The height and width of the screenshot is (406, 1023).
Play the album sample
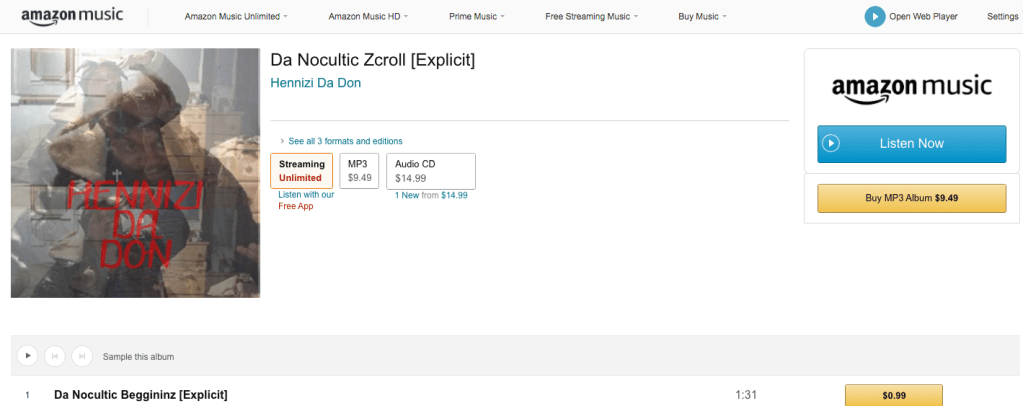(27, 355)
